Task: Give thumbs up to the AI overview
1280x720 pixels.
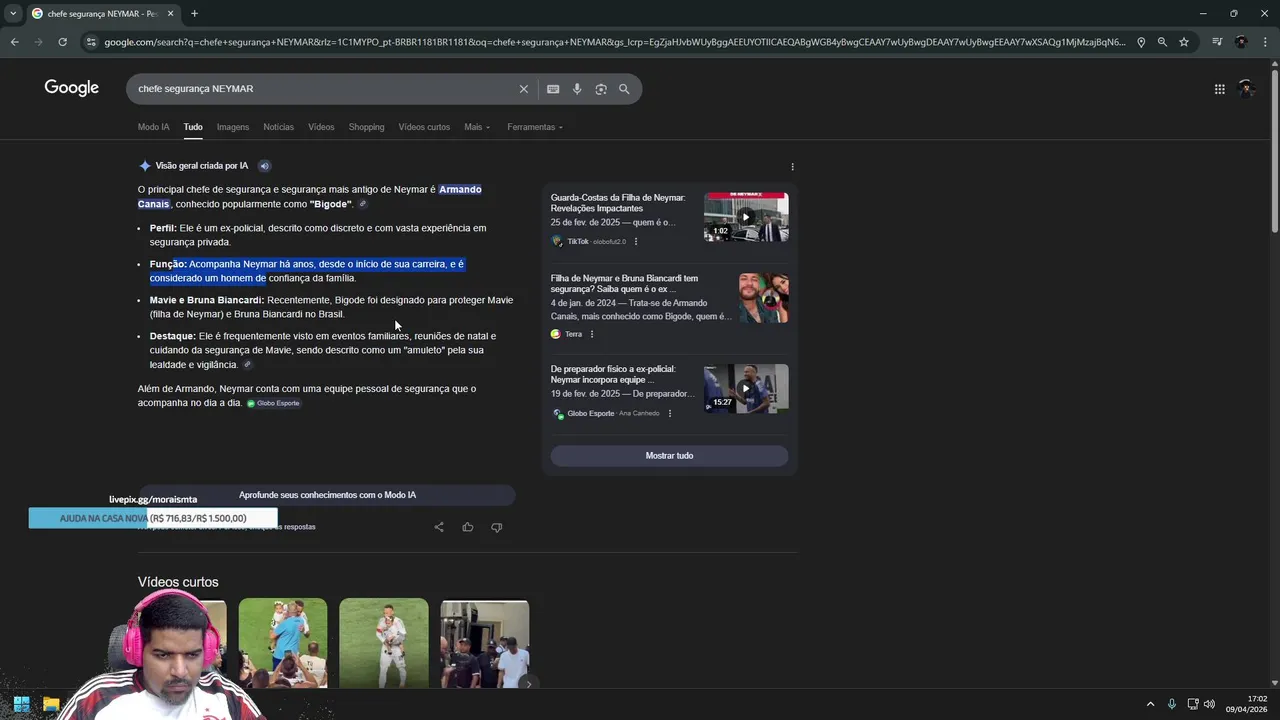Action: pyautogui.click(x=467, y=527)
